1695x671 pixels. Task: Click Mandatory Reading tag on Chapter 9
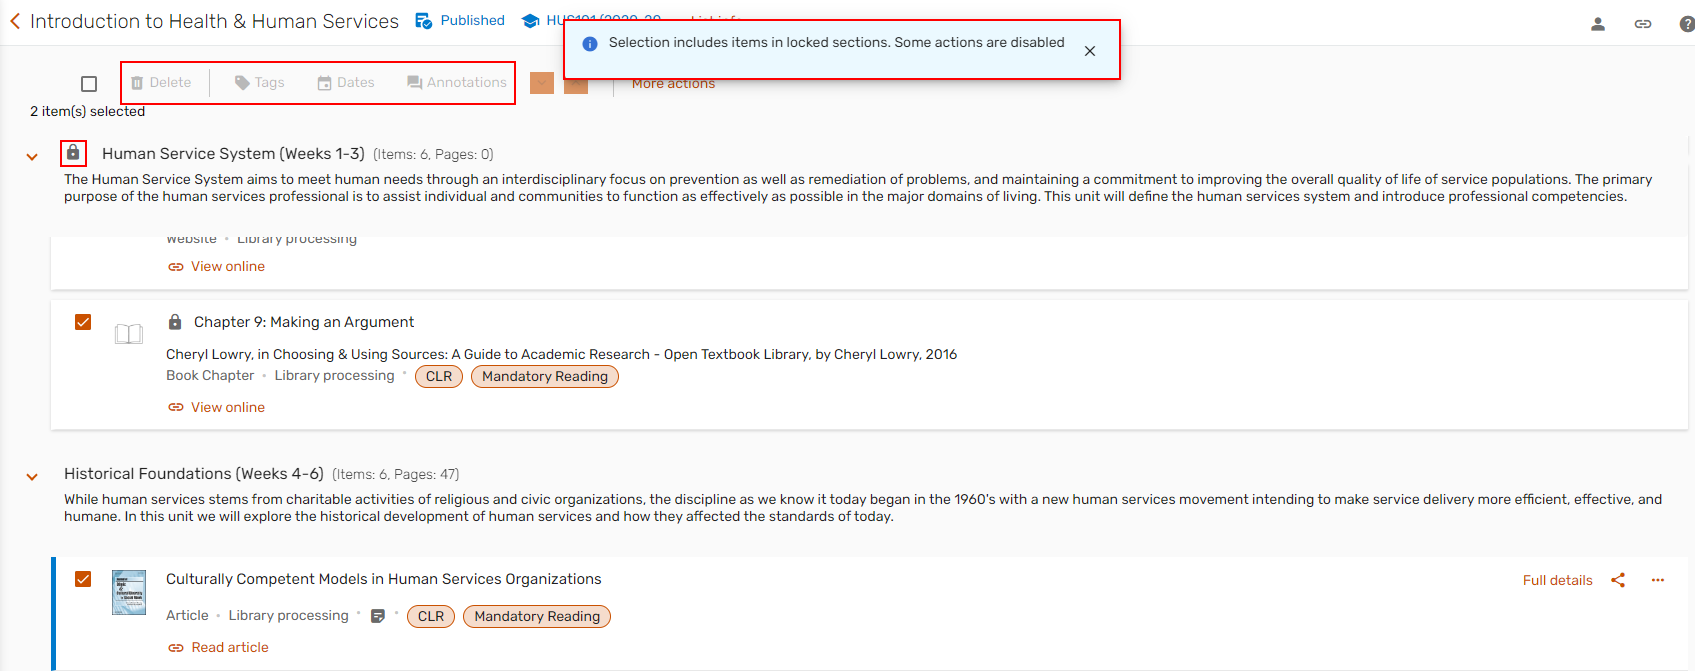545,376
